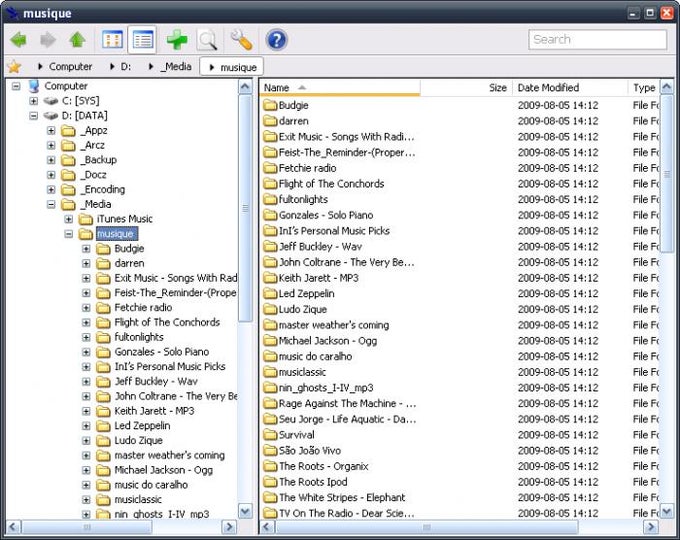Click the tree pane vertical scroll thumb

(x=245, y=208)
